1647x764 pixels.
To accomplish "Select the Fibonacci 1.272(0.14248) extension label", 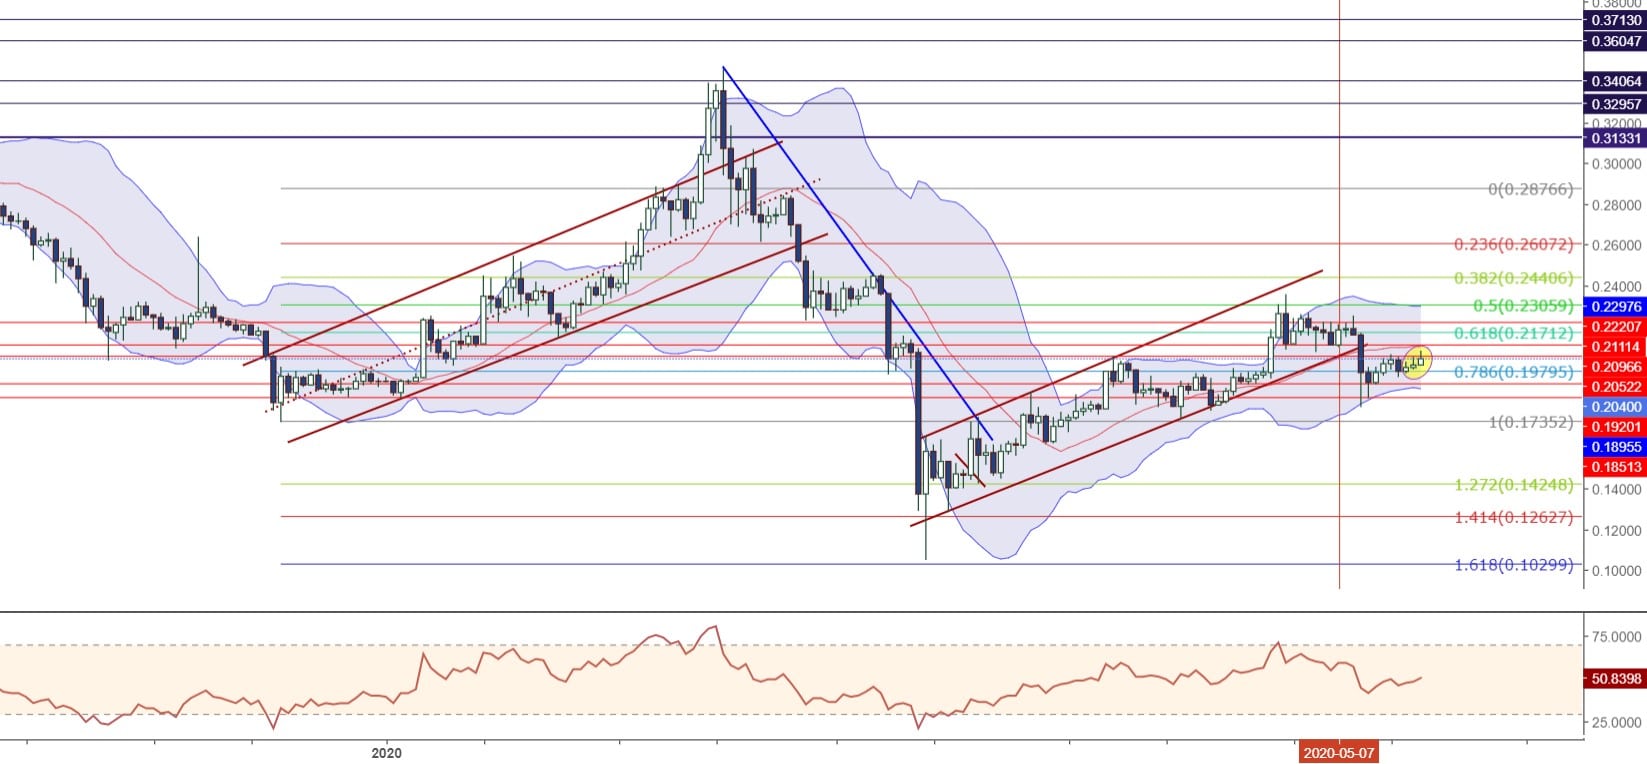I will pos(1513,485).
